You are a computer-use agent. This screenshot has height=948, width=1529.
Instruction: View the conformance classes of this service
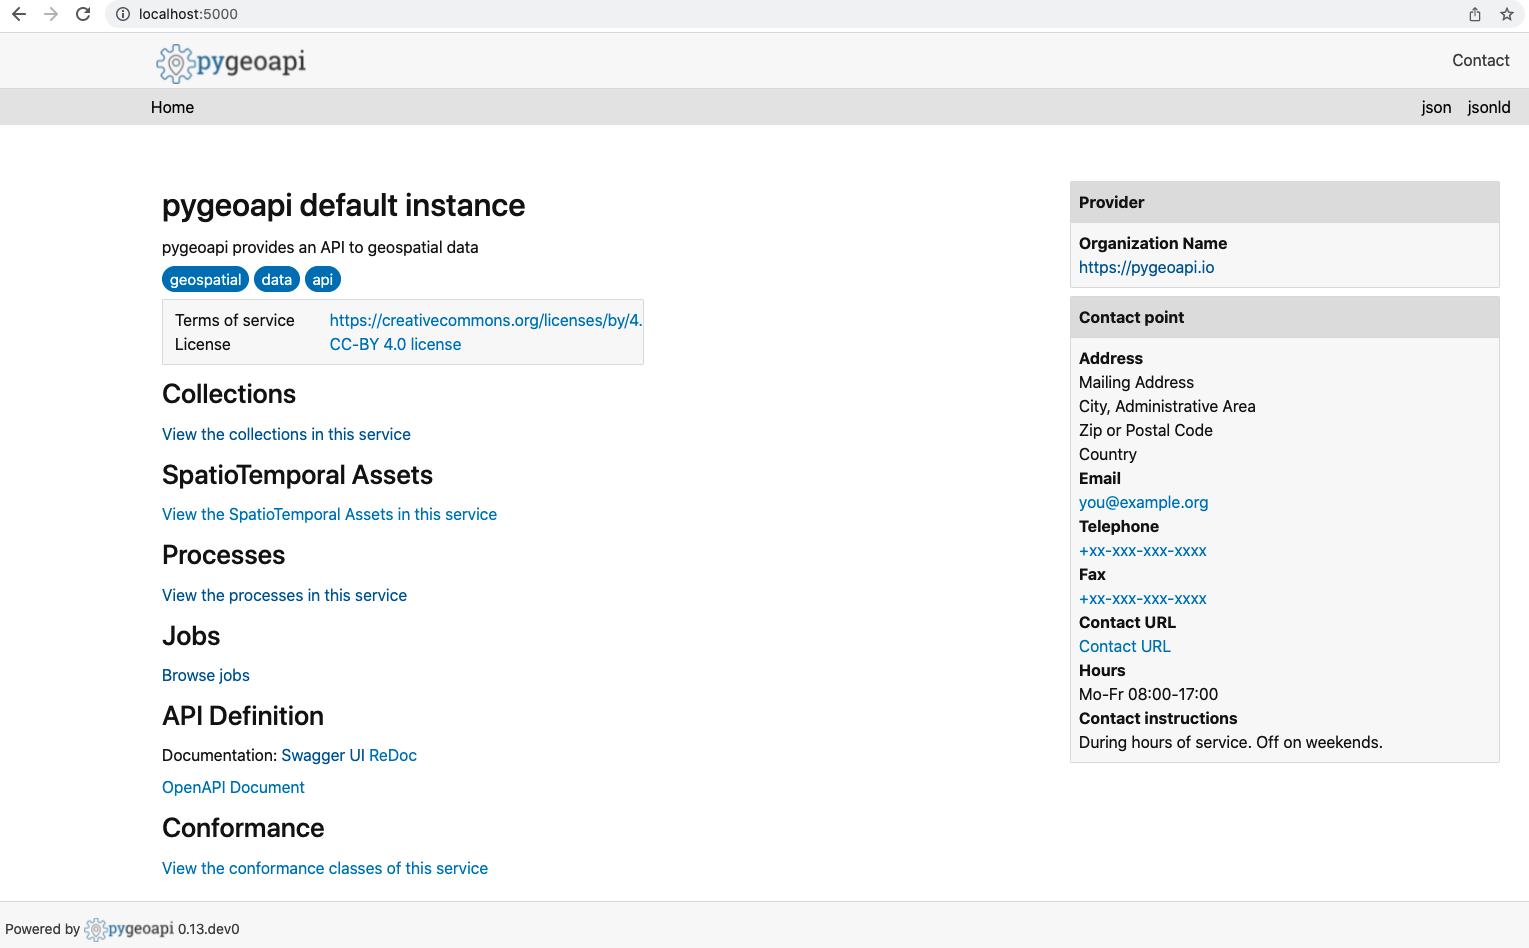325,868
